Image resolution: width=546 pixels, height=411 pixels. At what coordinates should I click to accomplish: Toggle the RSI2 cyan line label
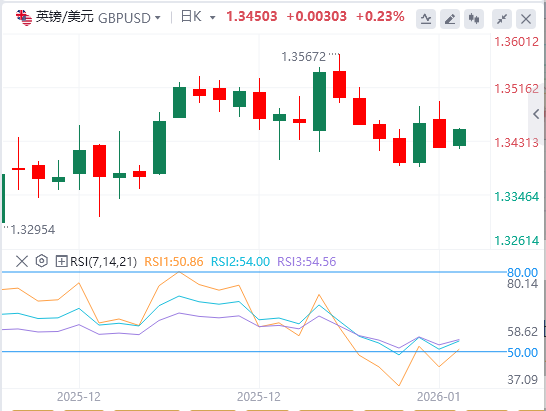point(240,262)
